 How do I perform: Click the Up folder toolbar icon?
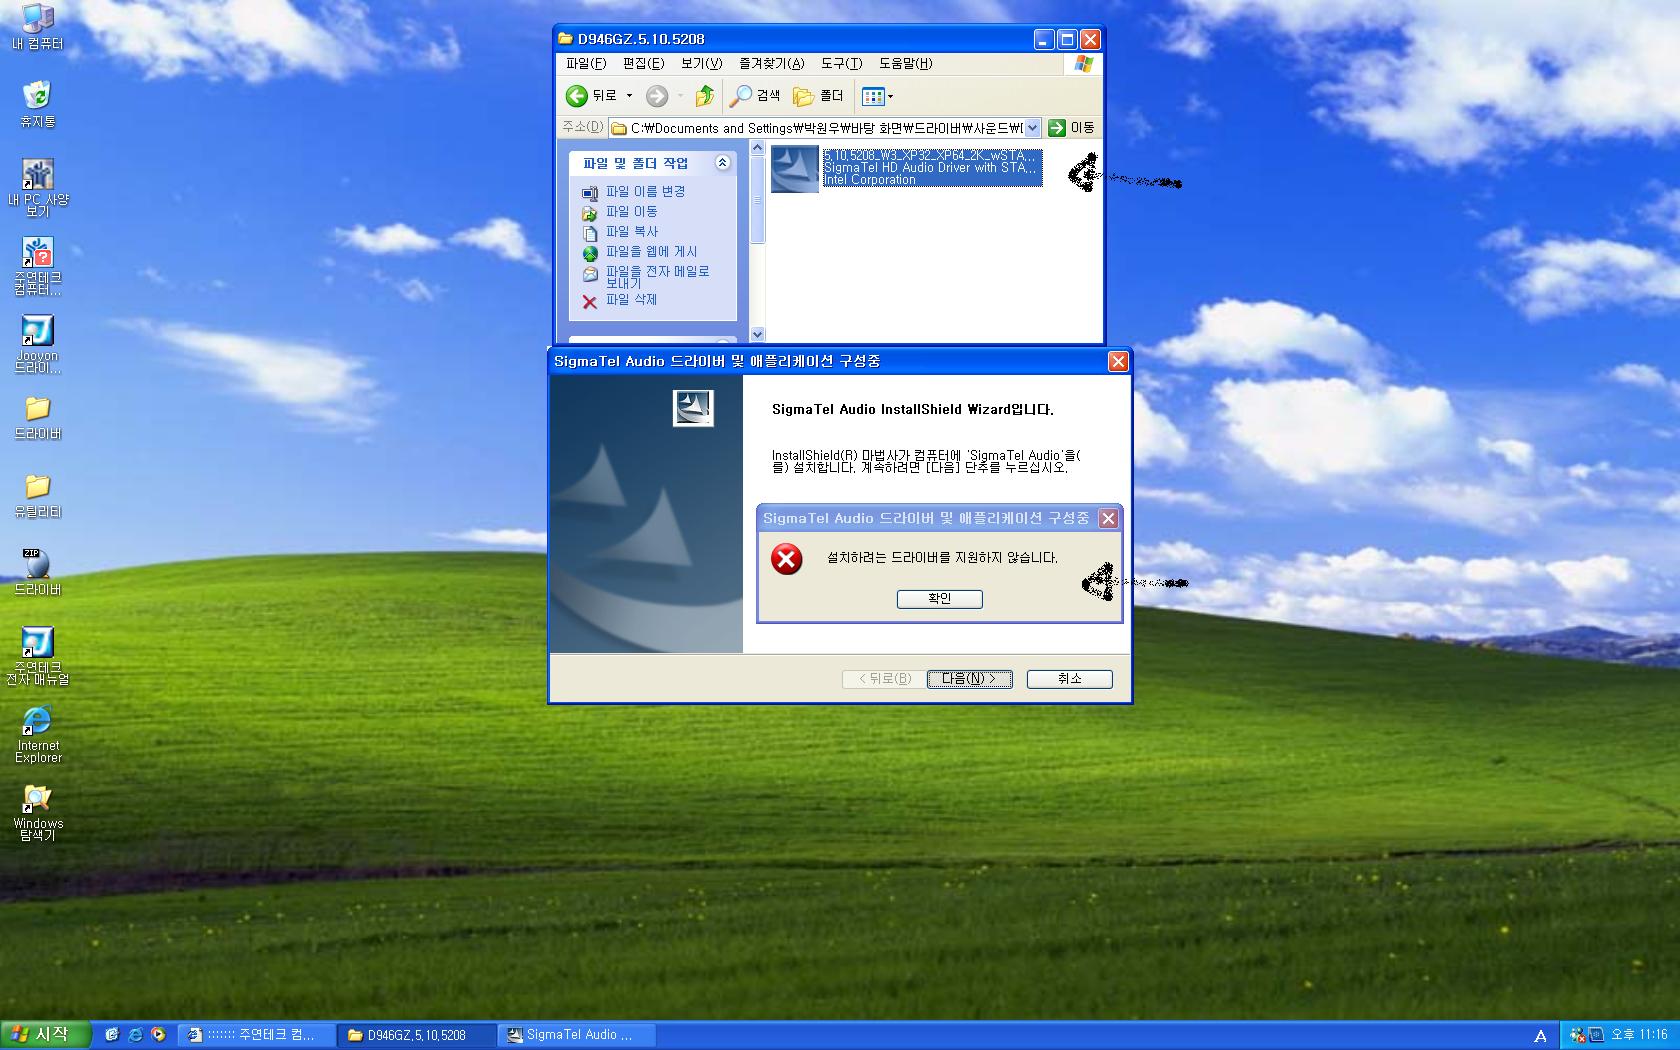[x=705, y=96]
